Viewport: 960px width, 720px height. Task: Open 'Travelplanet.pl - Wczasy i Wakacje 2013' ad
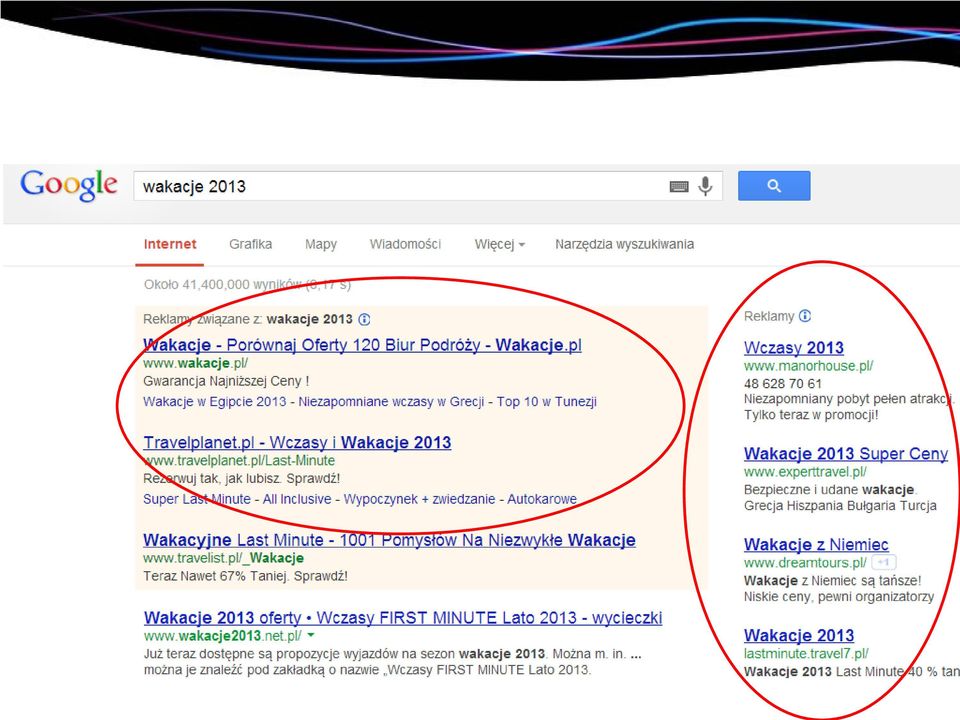(297, 442)
